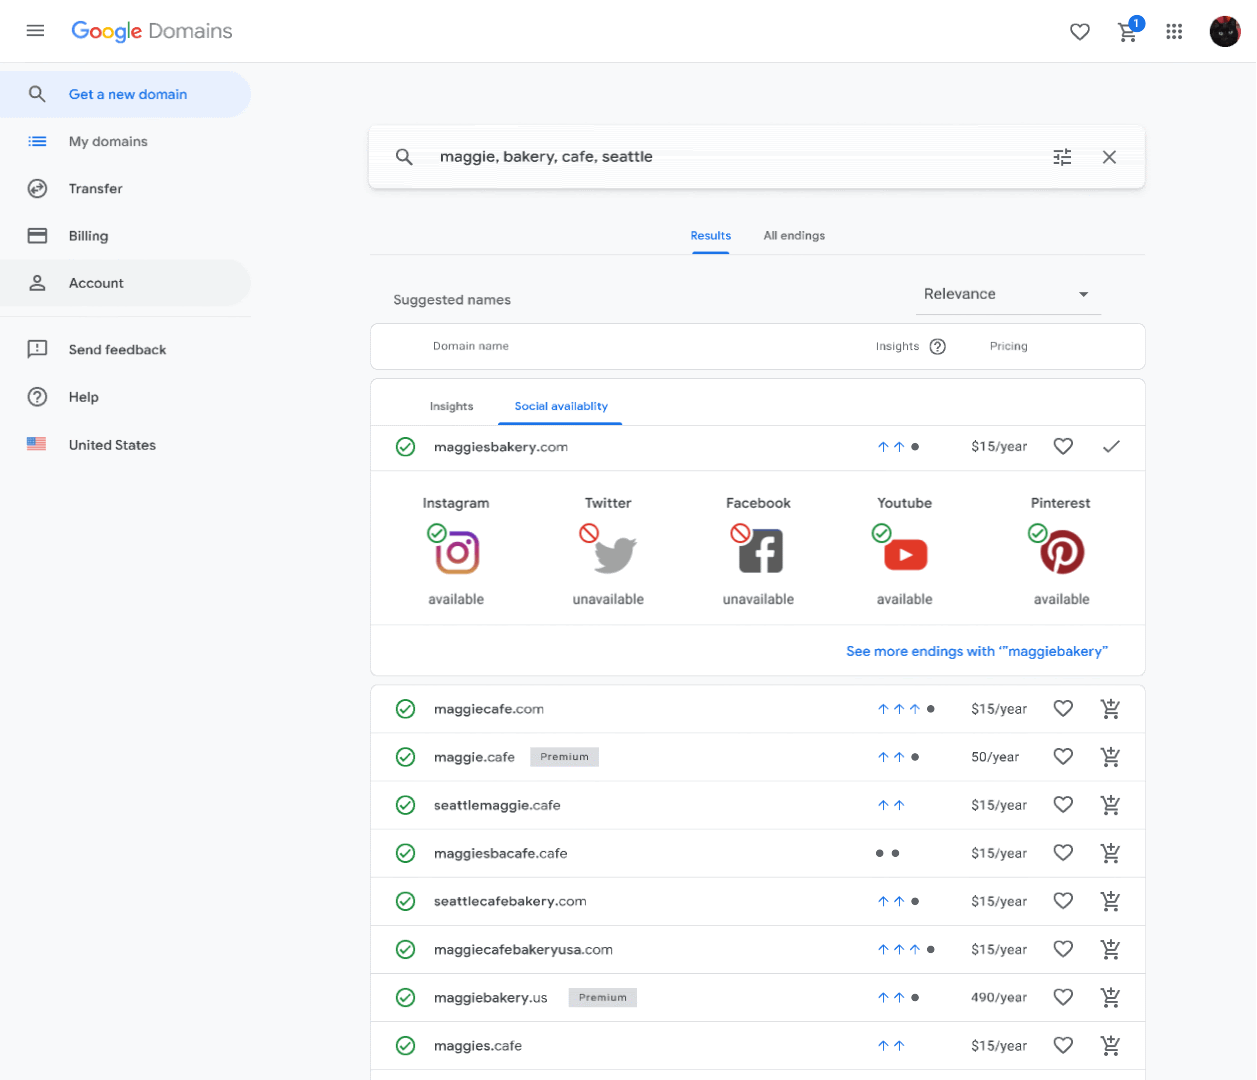Favorite maggiecafe.com with heart icon
This screenshot has width=1257, height=1080.
(x=1063, y=708)
